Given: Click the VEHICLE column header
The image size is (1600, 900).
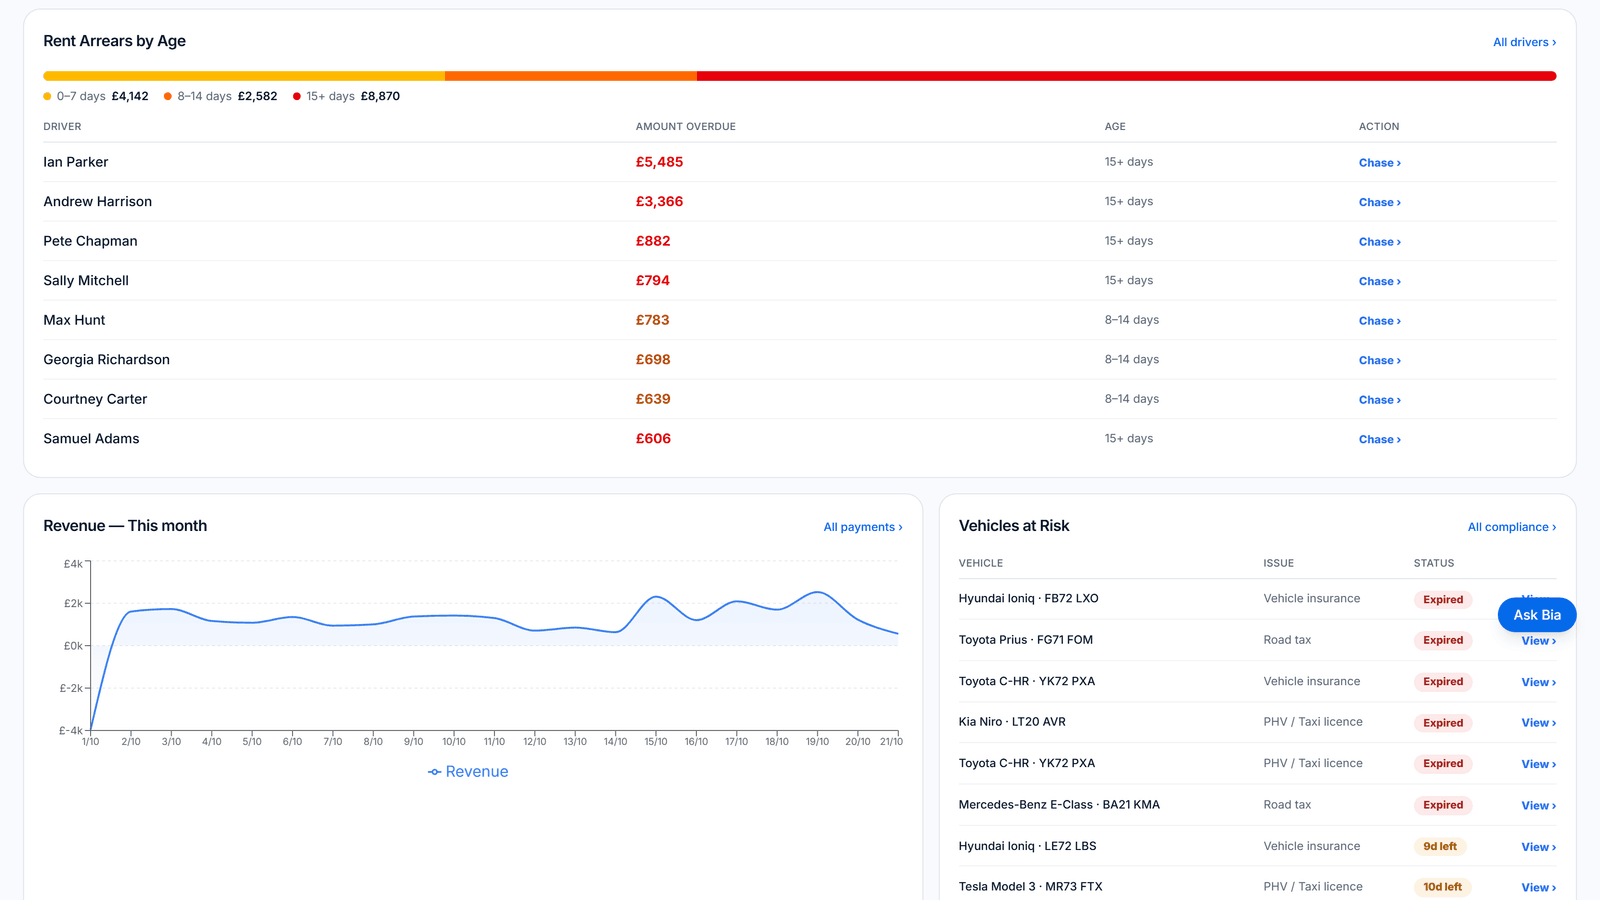Looking at the screenshot, I should point(981,564).
